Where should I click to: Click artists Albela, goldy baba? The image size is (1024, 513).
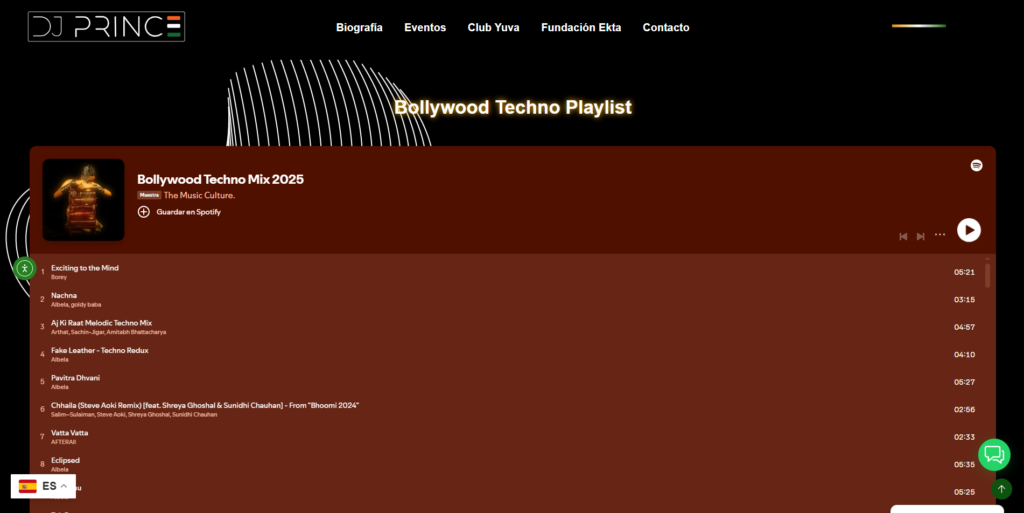pos(76,305)
